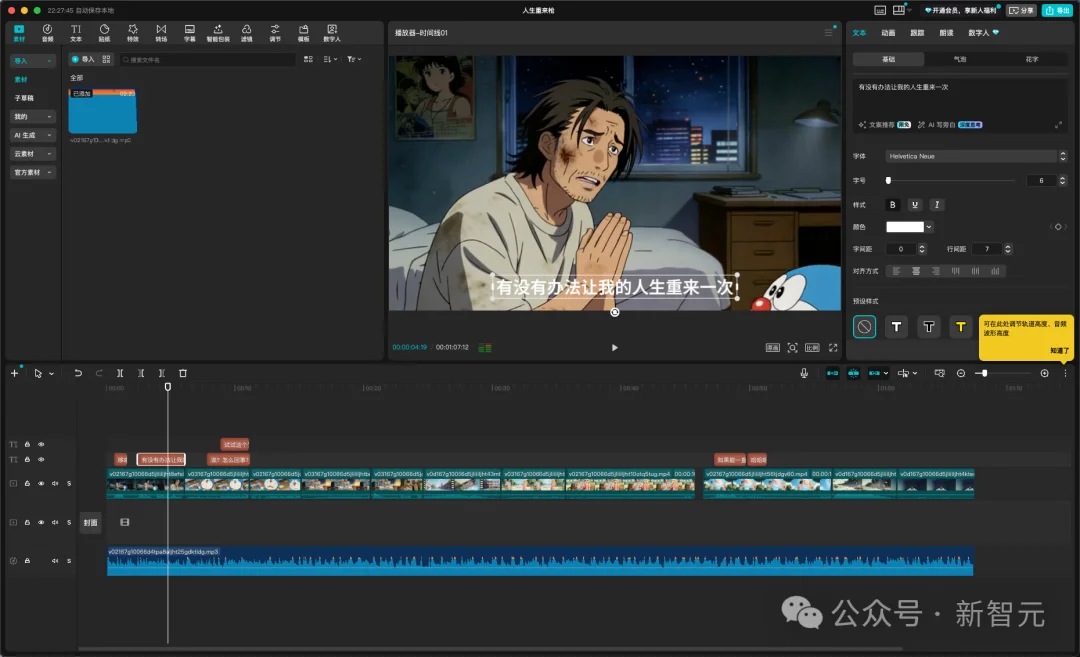1080x657 pixels.
Task: Switch to the 花字 text style tab
Action: tap(1032, 59)
